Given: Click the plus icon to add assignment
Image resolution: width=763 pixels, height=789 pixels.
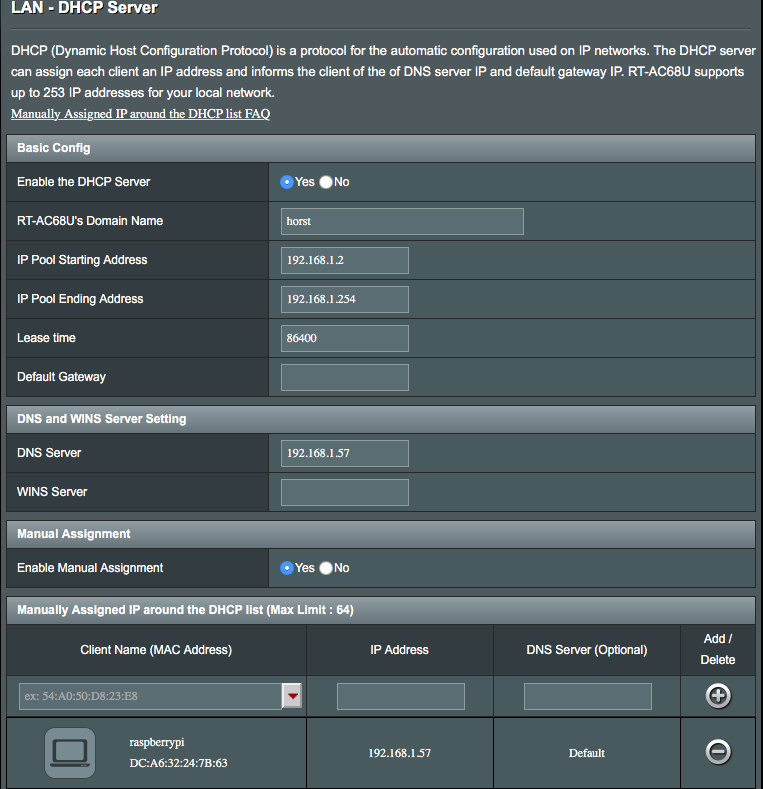Looking at the screenshot, I should coord(718,696).
